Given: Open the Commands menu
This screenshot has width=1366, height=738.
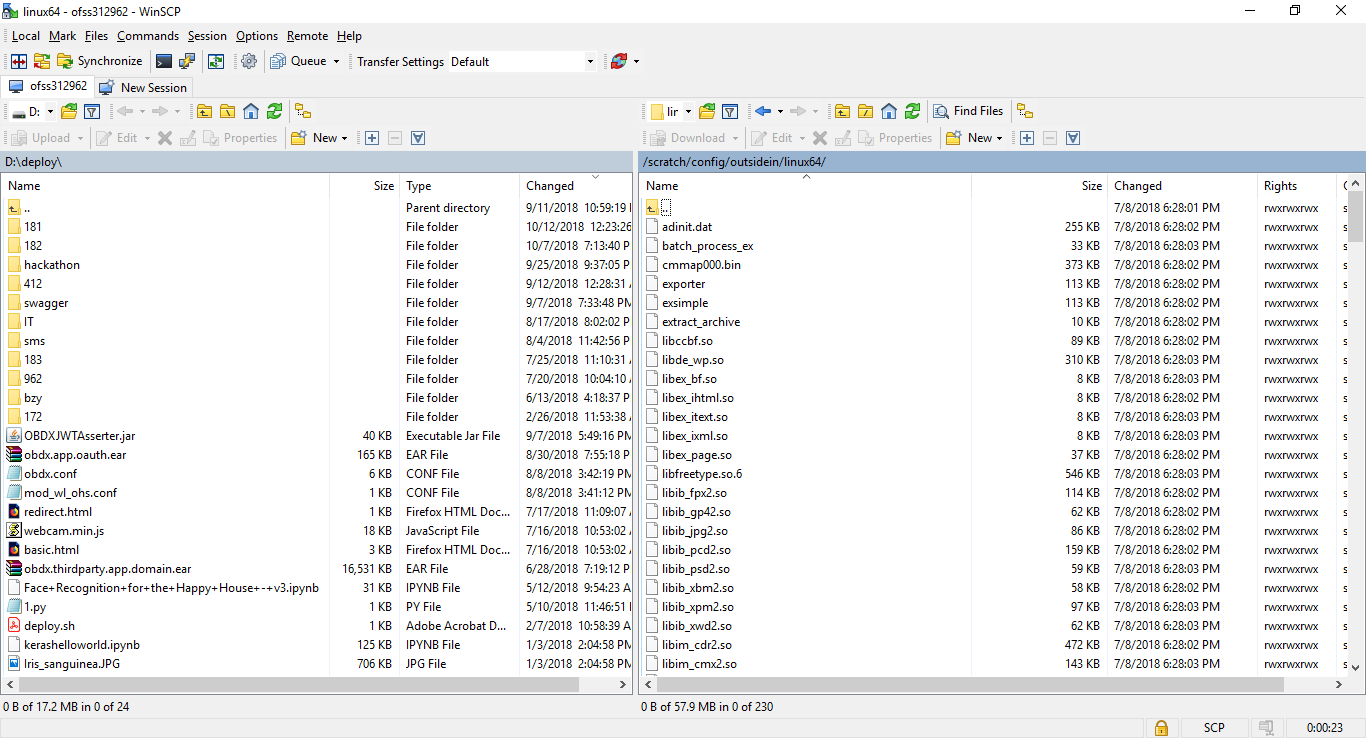Looking at the screenshot, I should [148, 36].
